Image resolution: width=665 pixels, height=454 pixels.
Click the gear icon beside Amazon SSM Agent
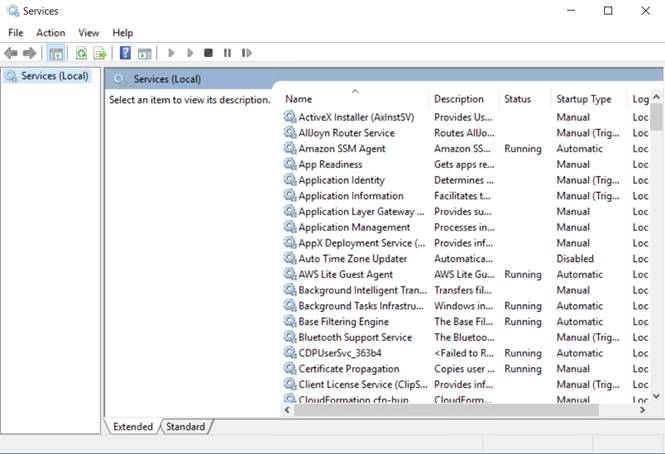click(290, 148)
